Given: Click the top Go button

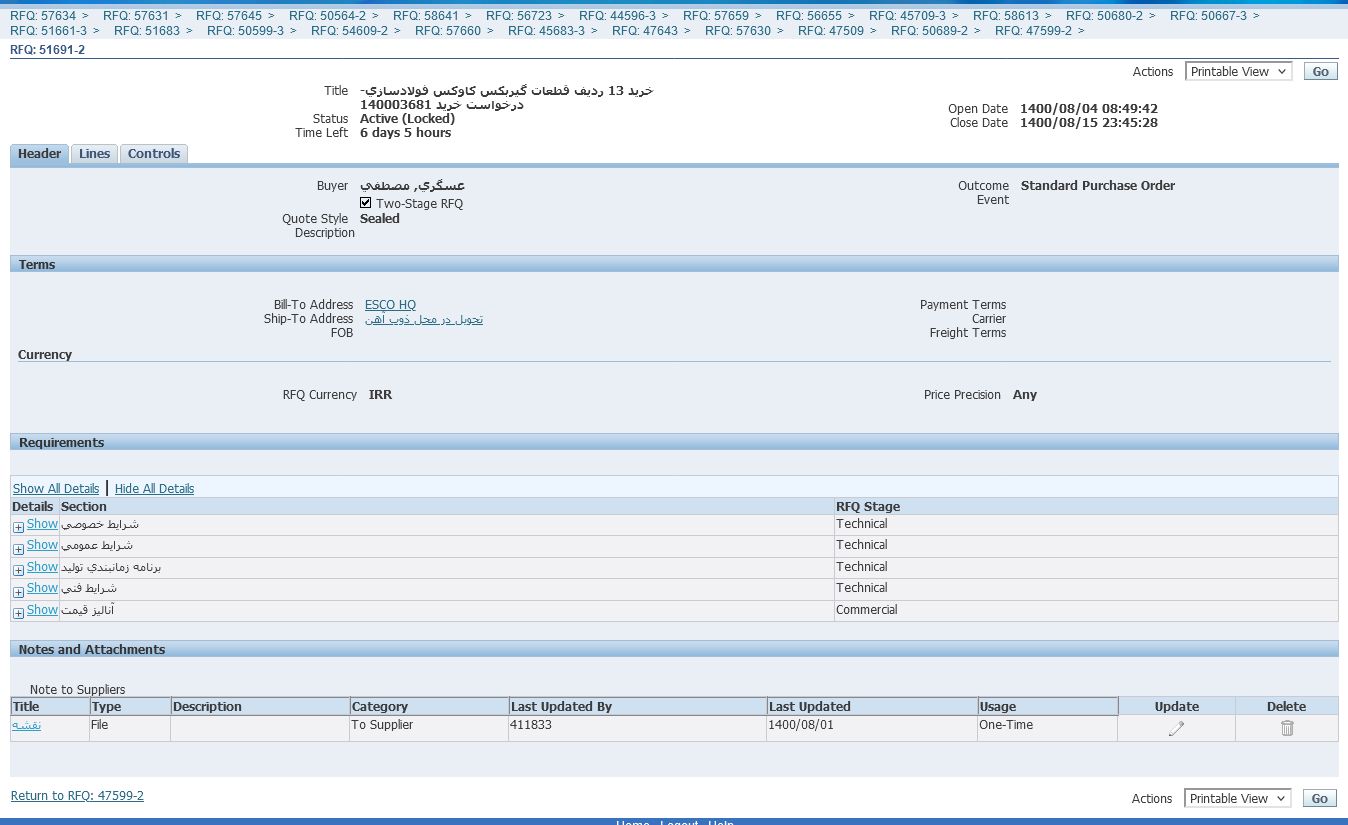Looking at the screenshot, I should pyautogui.click(x=1320, y=72).
